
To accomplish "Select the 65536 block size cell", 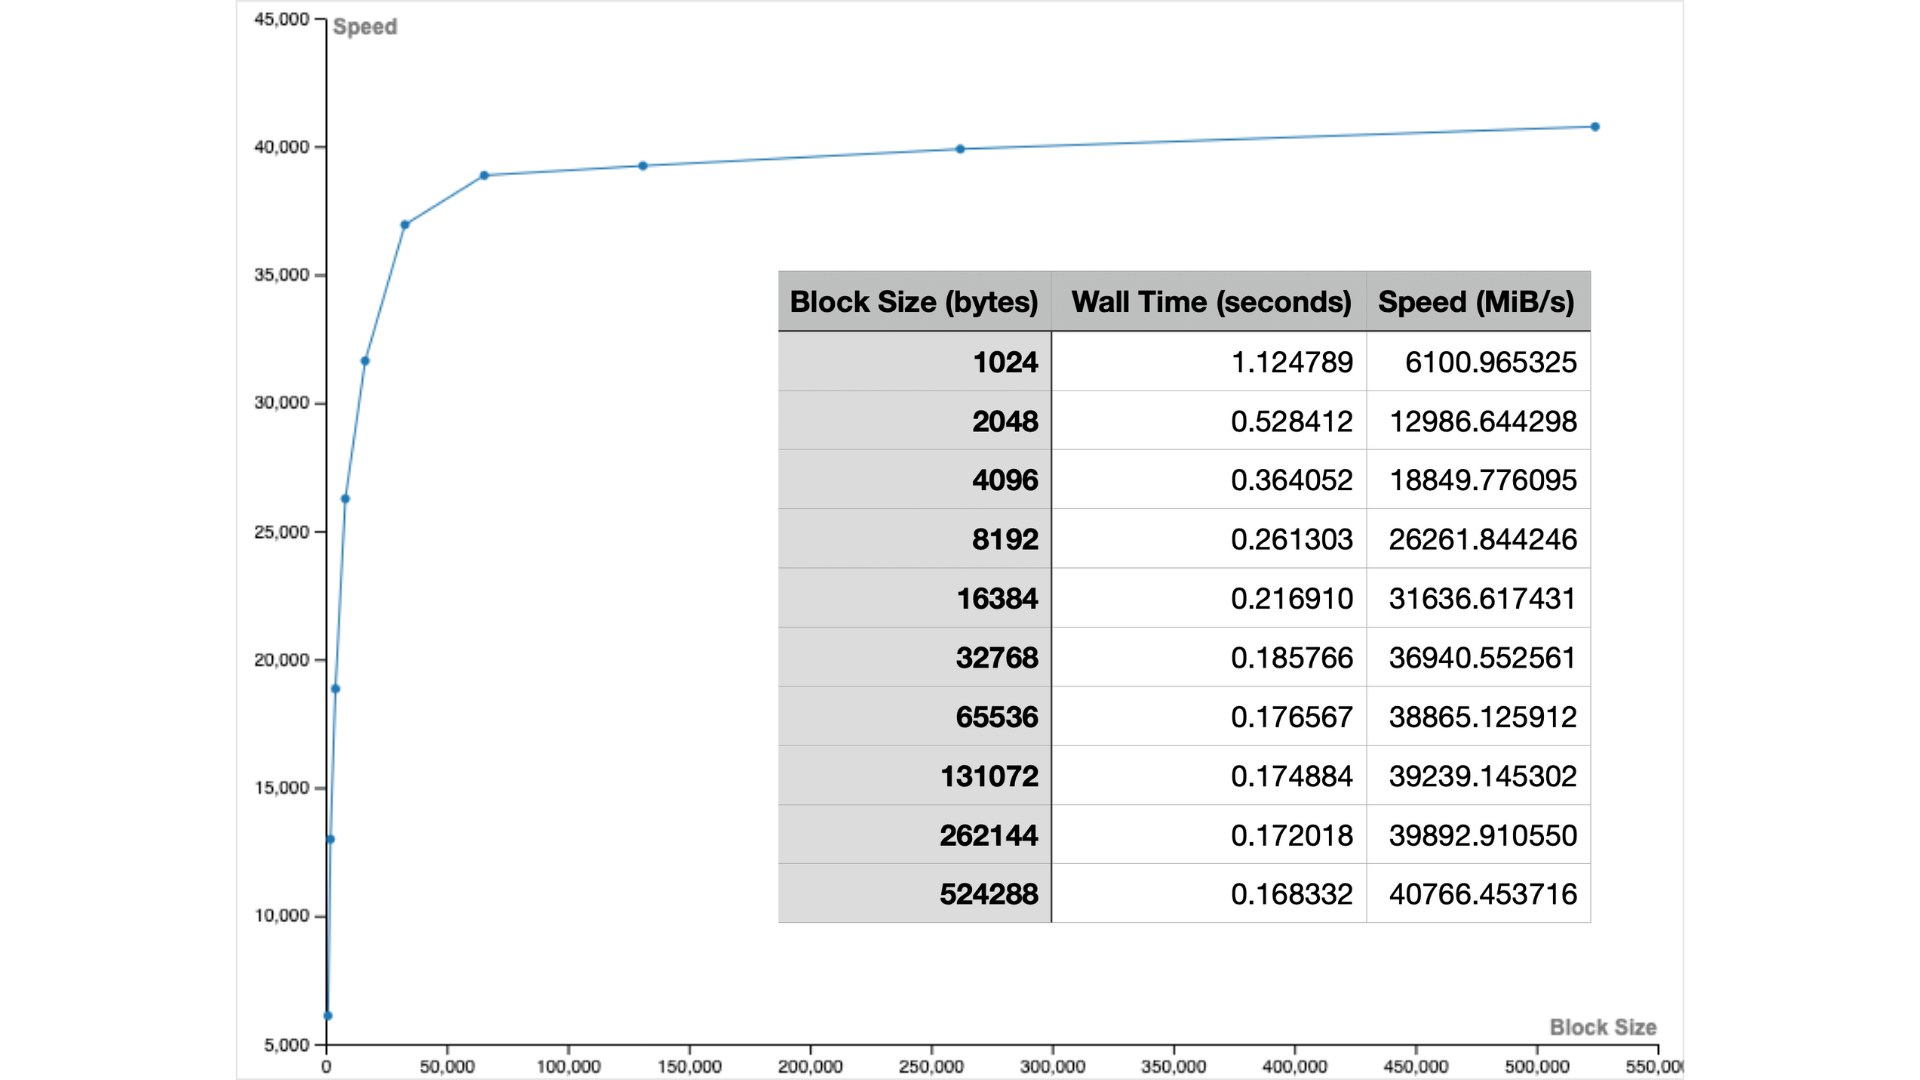I will [996, 717].
